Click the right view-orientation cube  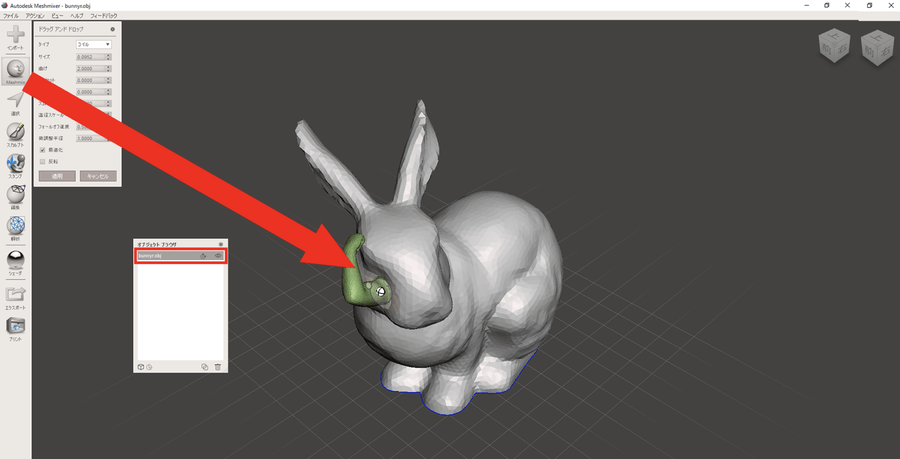(877, 47)
